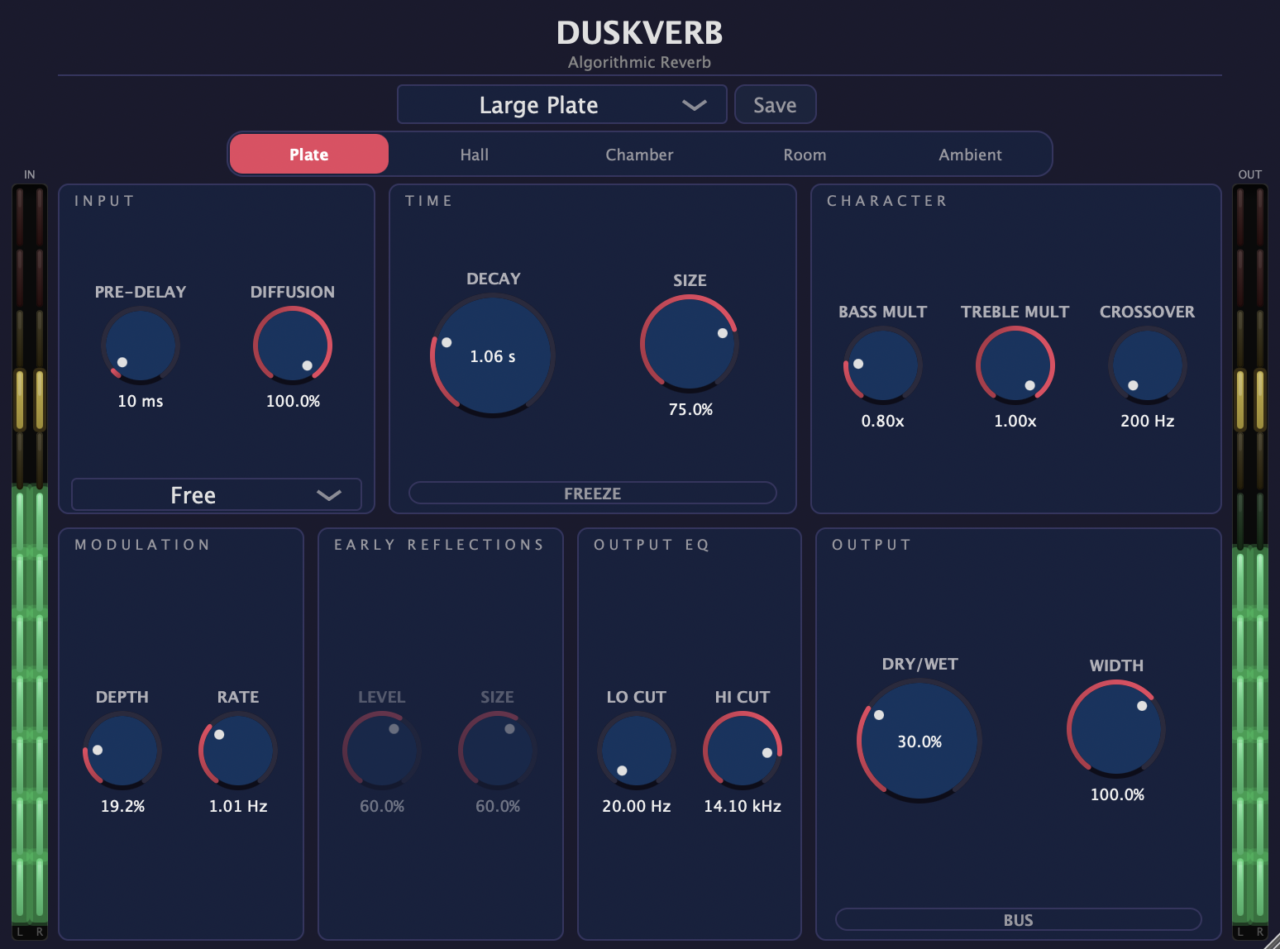Select the CROSSOVER frequency knob
This screenshot has width=1280, height=949.
click(x=1146, y=365)
